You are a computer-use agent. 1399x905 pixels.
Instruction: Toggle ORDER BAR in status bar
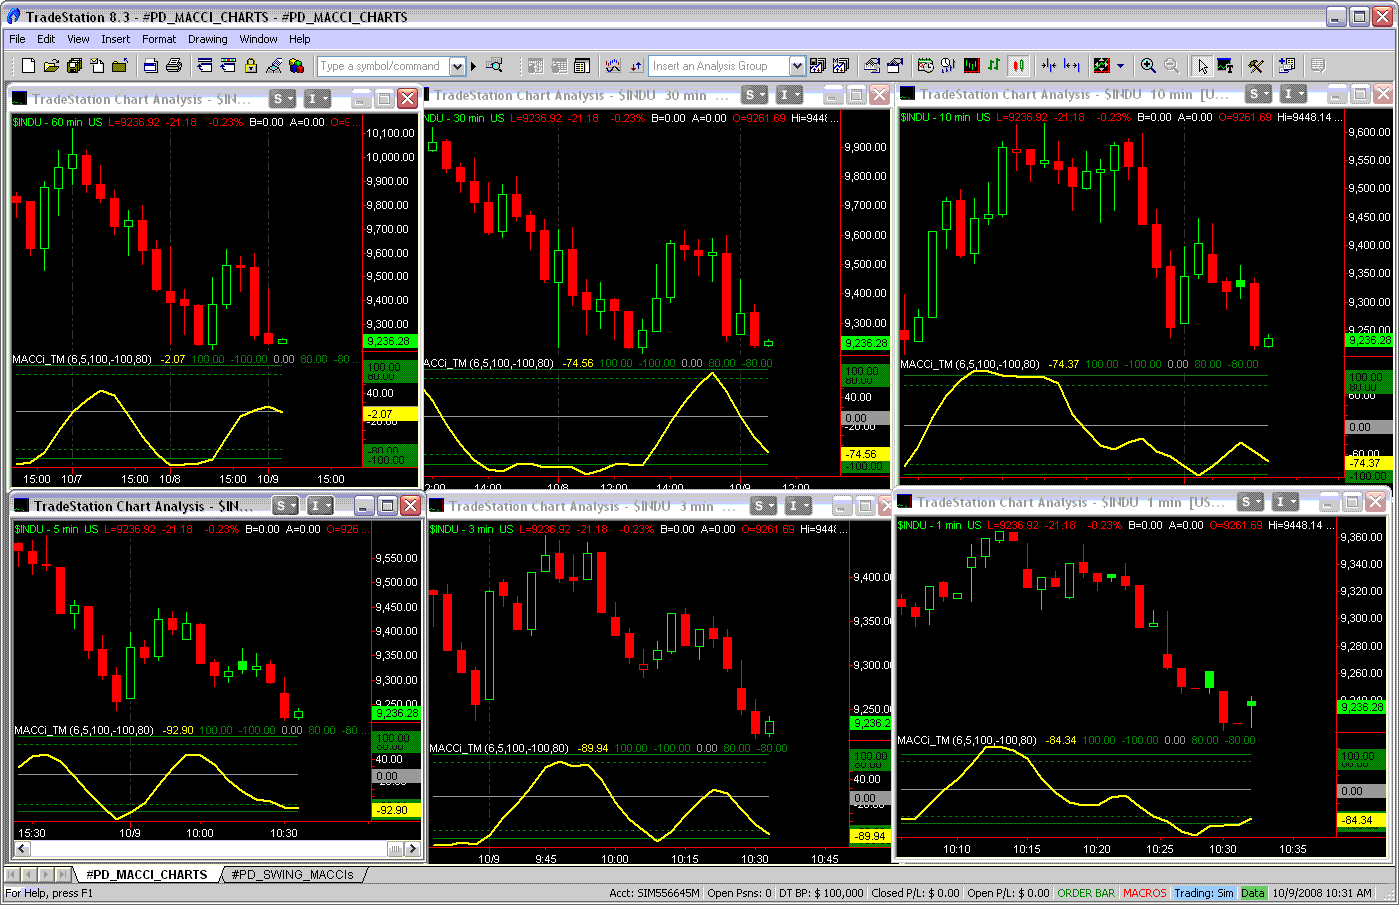[1085, 893]
